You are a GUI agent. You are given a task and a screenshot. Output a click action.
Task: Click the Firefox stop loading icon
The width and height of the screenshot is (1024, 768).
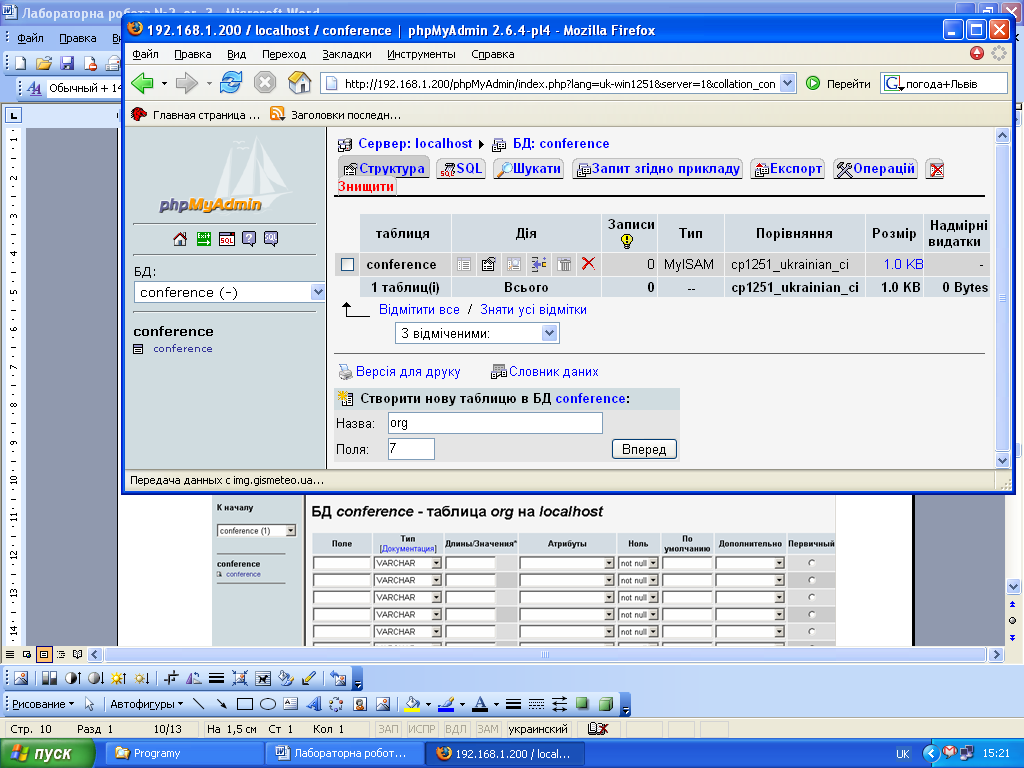[x=264, y=83]
